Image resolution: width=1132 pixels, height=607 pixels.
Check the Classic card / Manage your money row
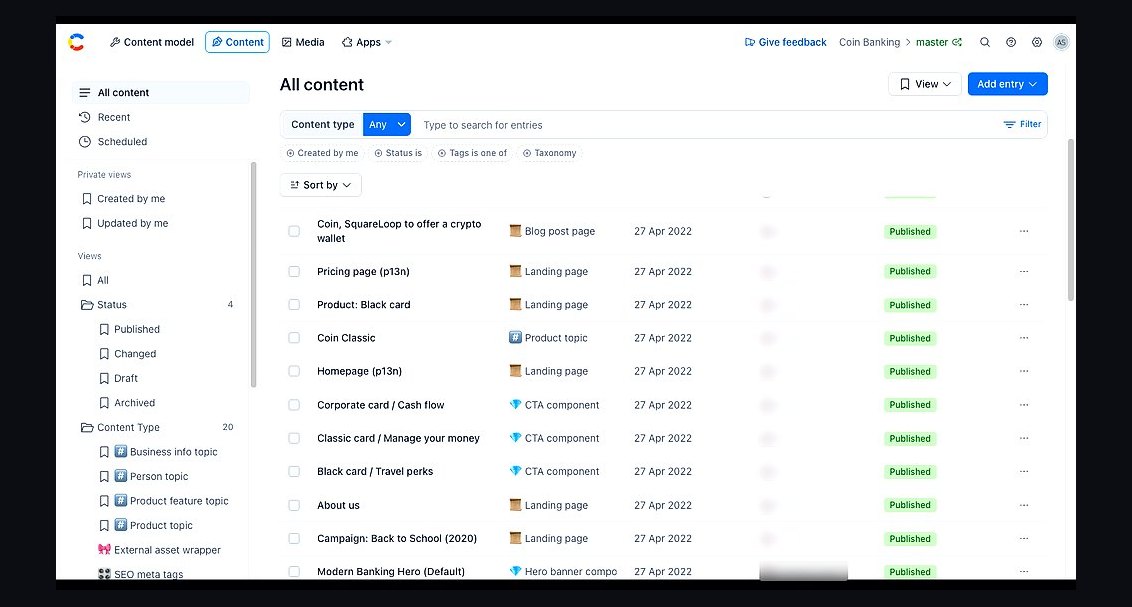(x=294, y=438)
